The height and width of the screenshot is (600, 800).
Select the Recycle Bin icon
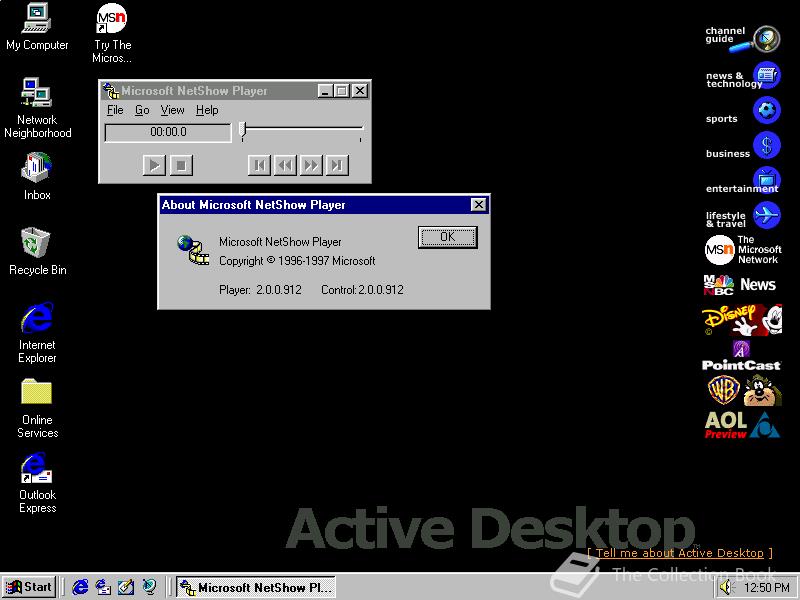37,252
